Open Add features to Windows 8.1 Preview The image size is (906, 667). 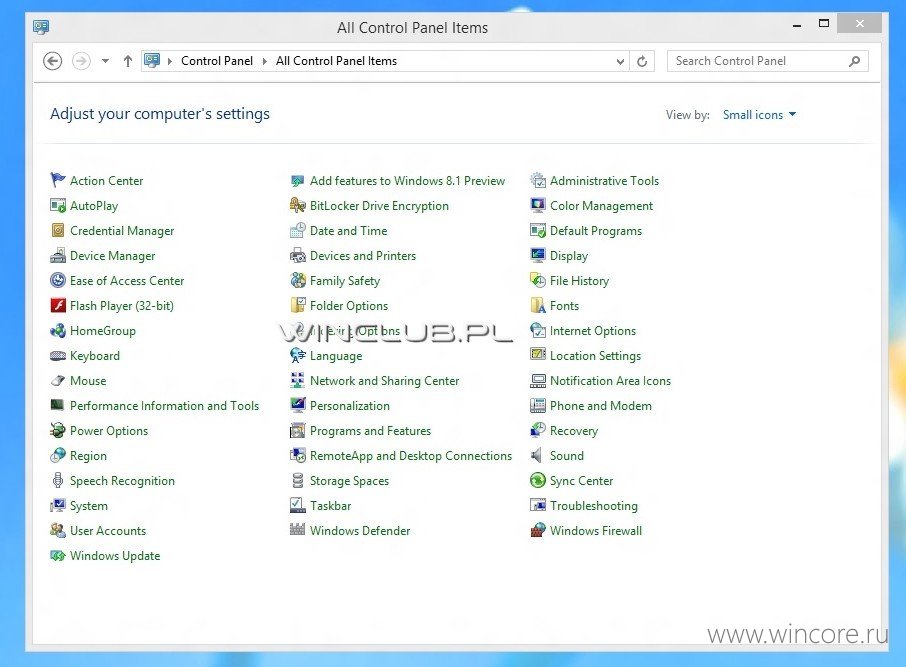[x=407, y=180]
